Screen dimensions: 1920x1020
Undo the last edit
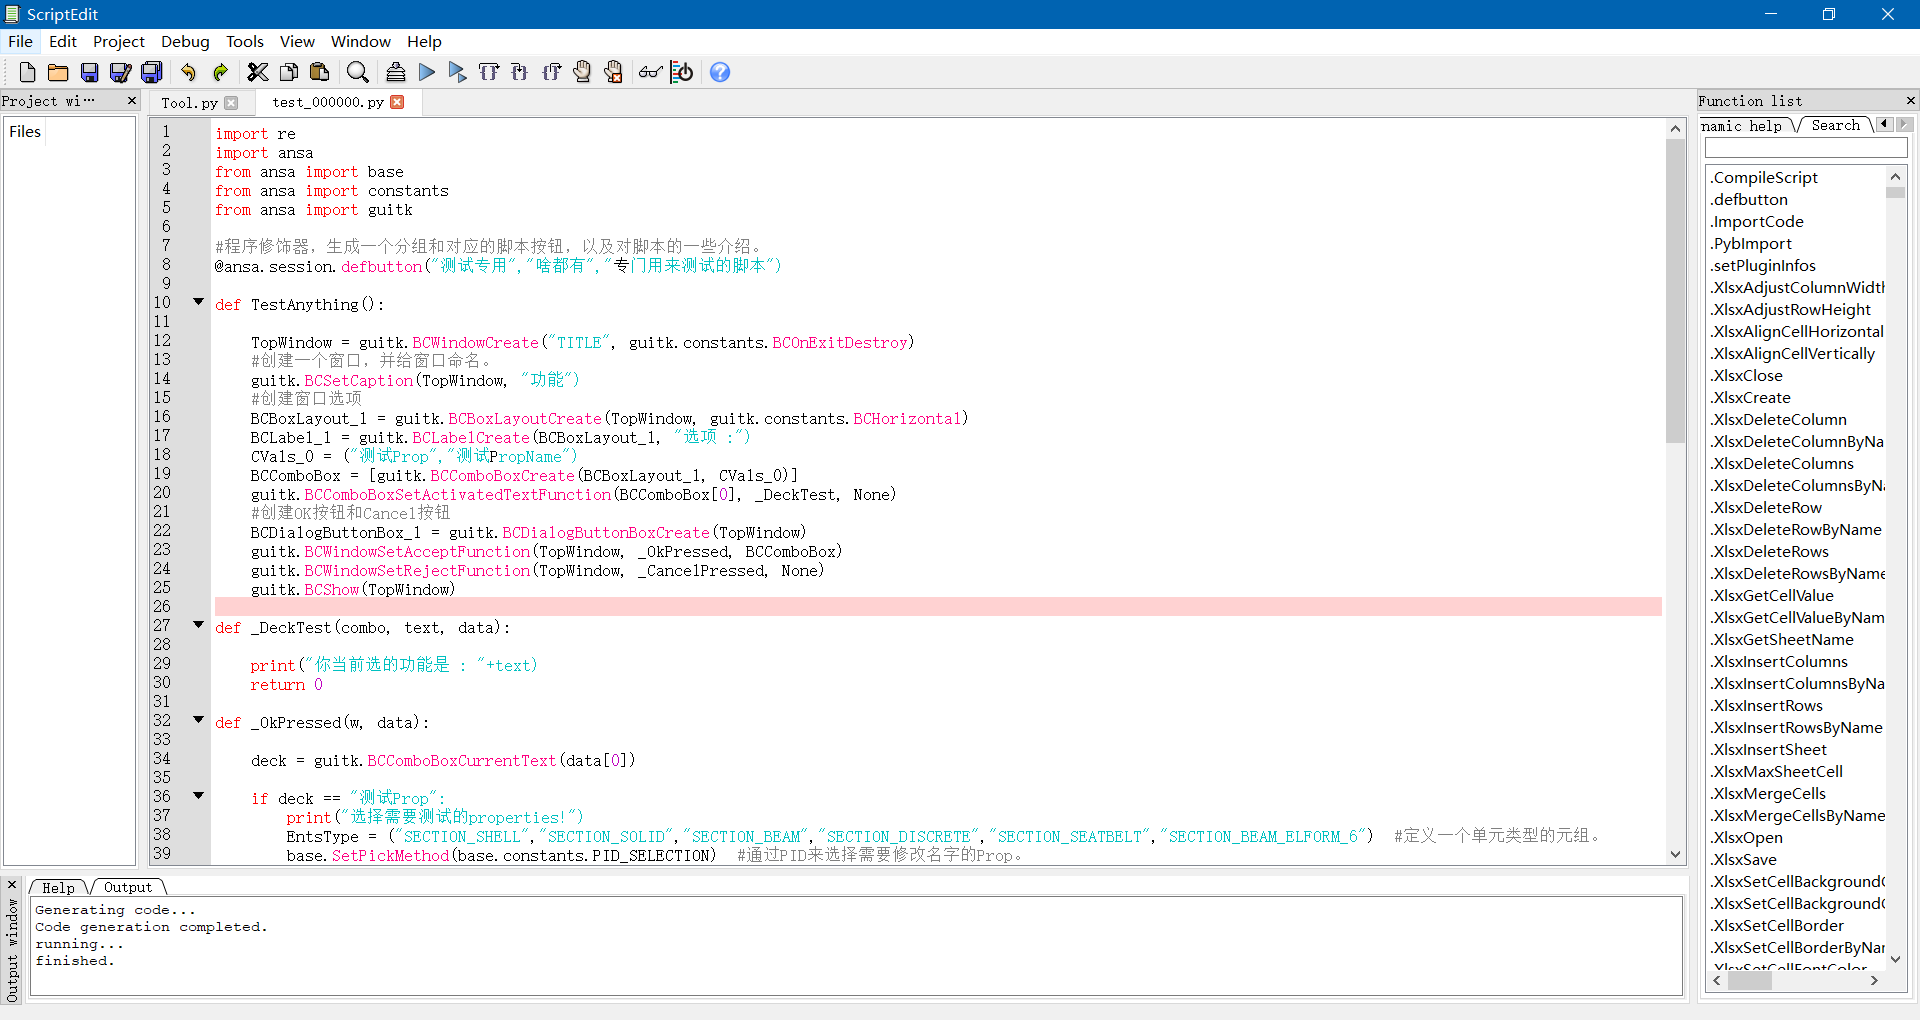[188, 72]
